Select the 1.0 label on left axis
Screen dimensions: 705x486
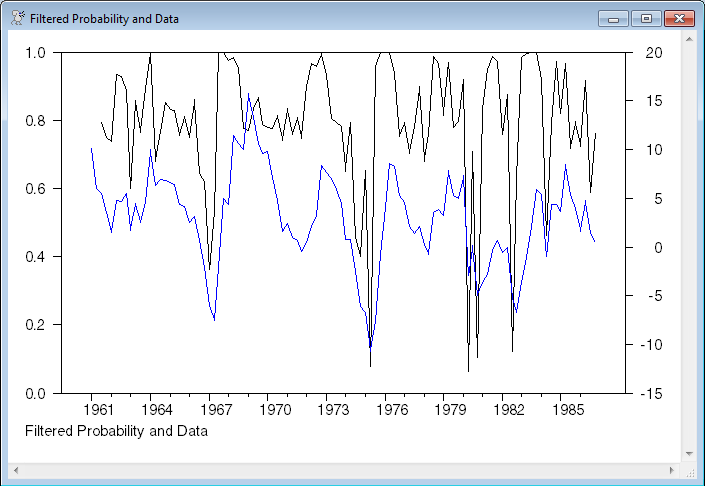(x=36, y=53)
